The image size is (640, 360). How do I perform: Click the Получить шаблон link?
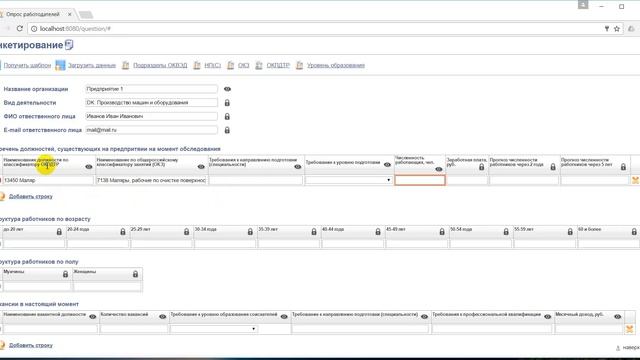(27, 65)
